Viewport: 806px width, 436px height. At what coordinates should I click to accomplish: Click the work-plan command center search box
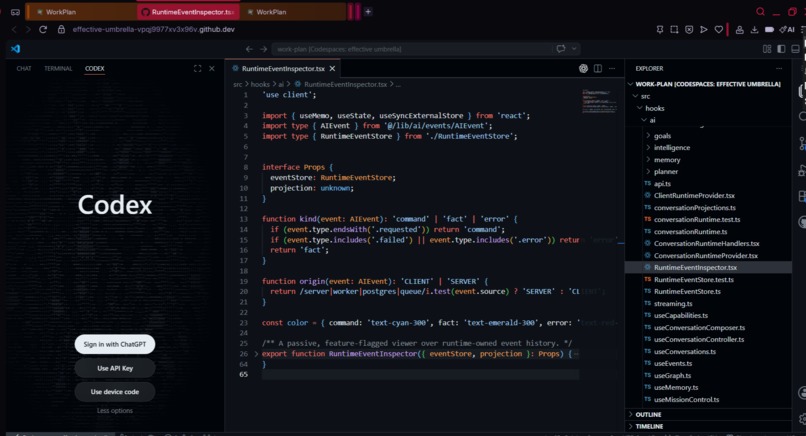[x=411, y=49]
